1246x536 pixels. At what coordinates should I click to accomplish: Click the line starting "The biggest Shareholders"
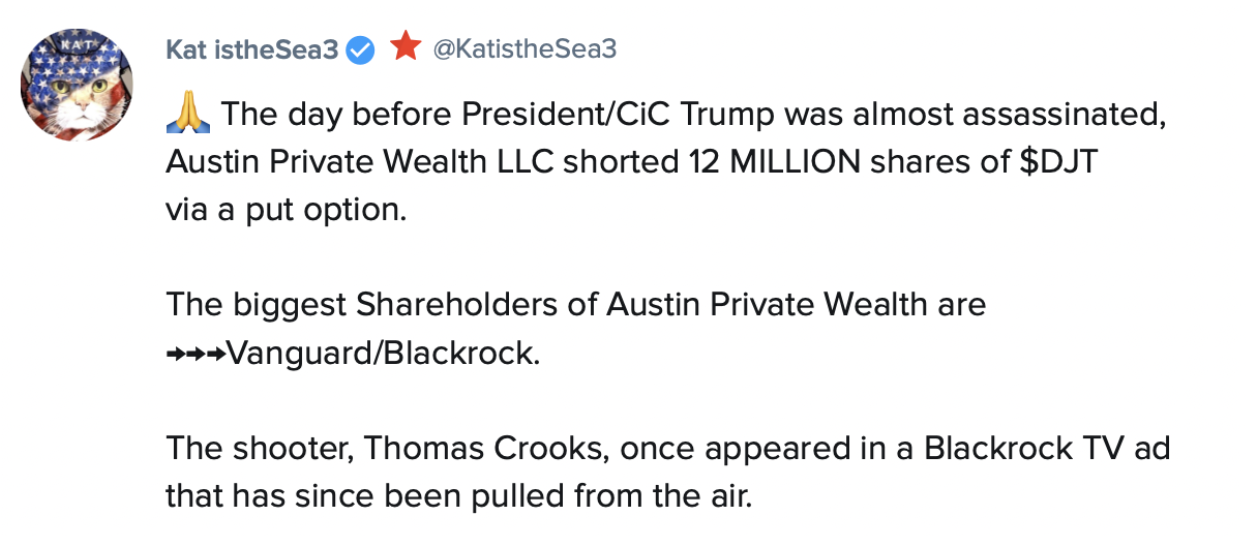[x=576, y=303]
